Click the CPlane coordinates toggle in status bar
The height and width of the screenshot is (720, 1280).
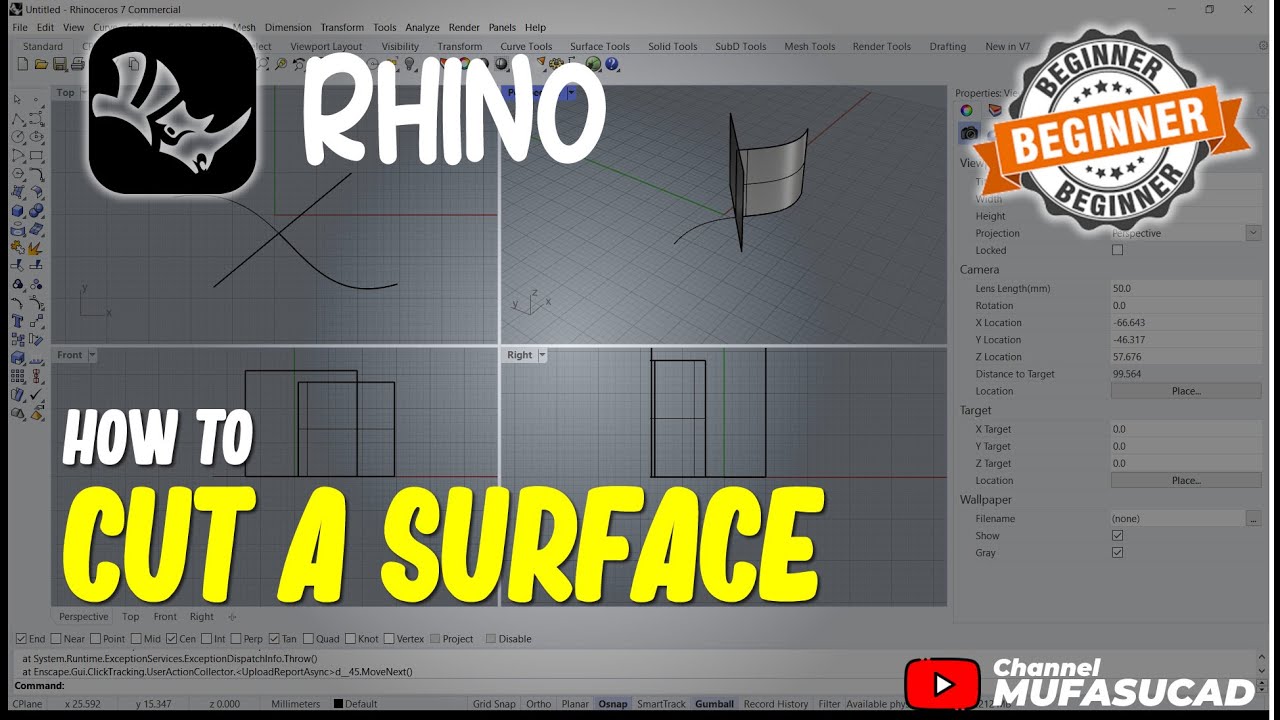[27, 704]
